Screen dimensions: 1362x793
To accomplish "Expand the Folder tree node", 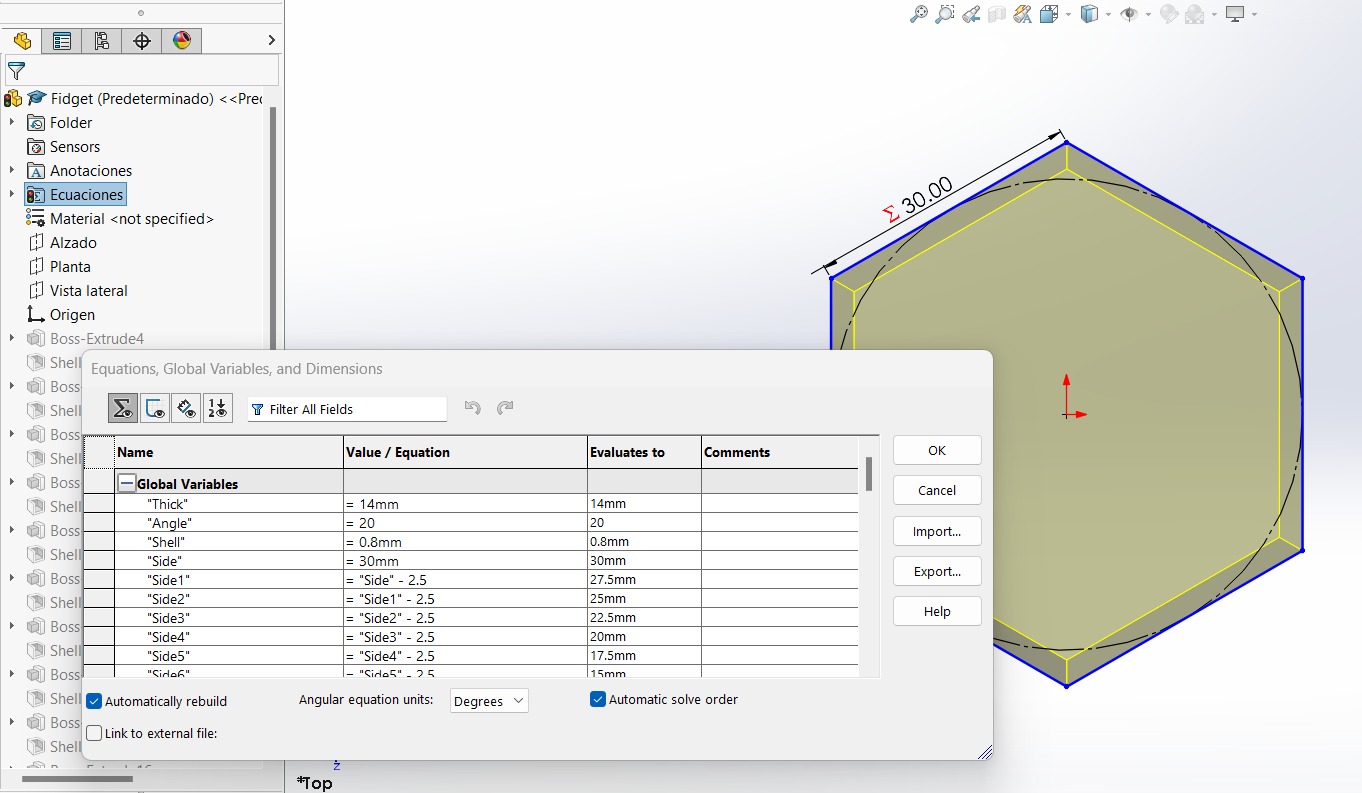I will click(12, 122).
